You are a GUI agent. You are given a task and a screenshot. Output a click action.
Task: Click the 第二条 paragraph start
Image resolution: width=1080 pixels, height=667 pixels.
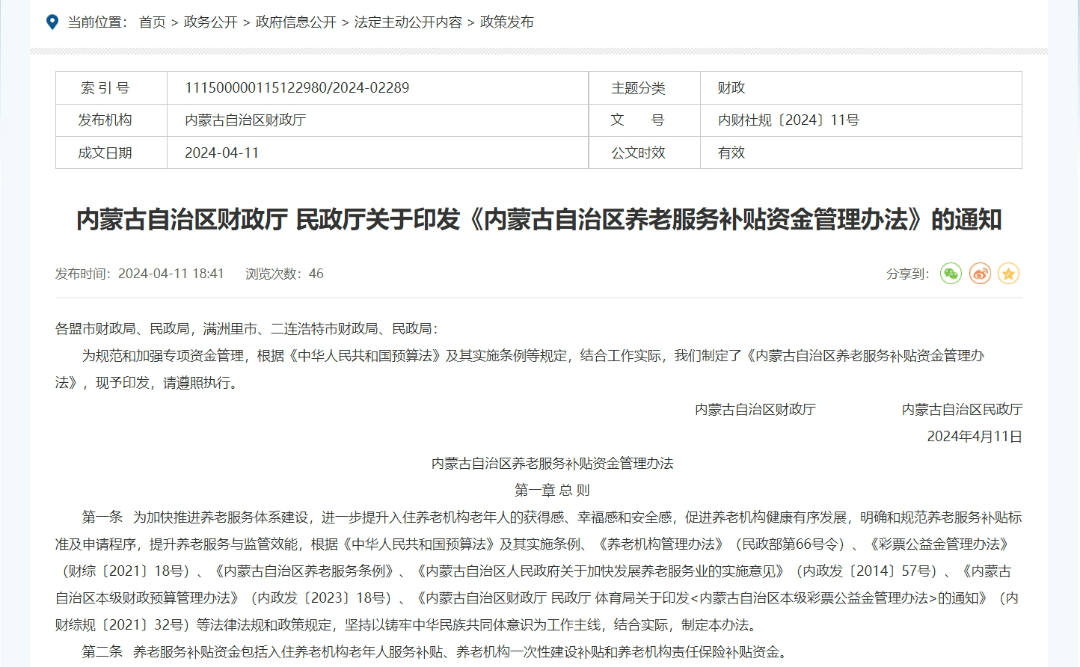(103, 651)
